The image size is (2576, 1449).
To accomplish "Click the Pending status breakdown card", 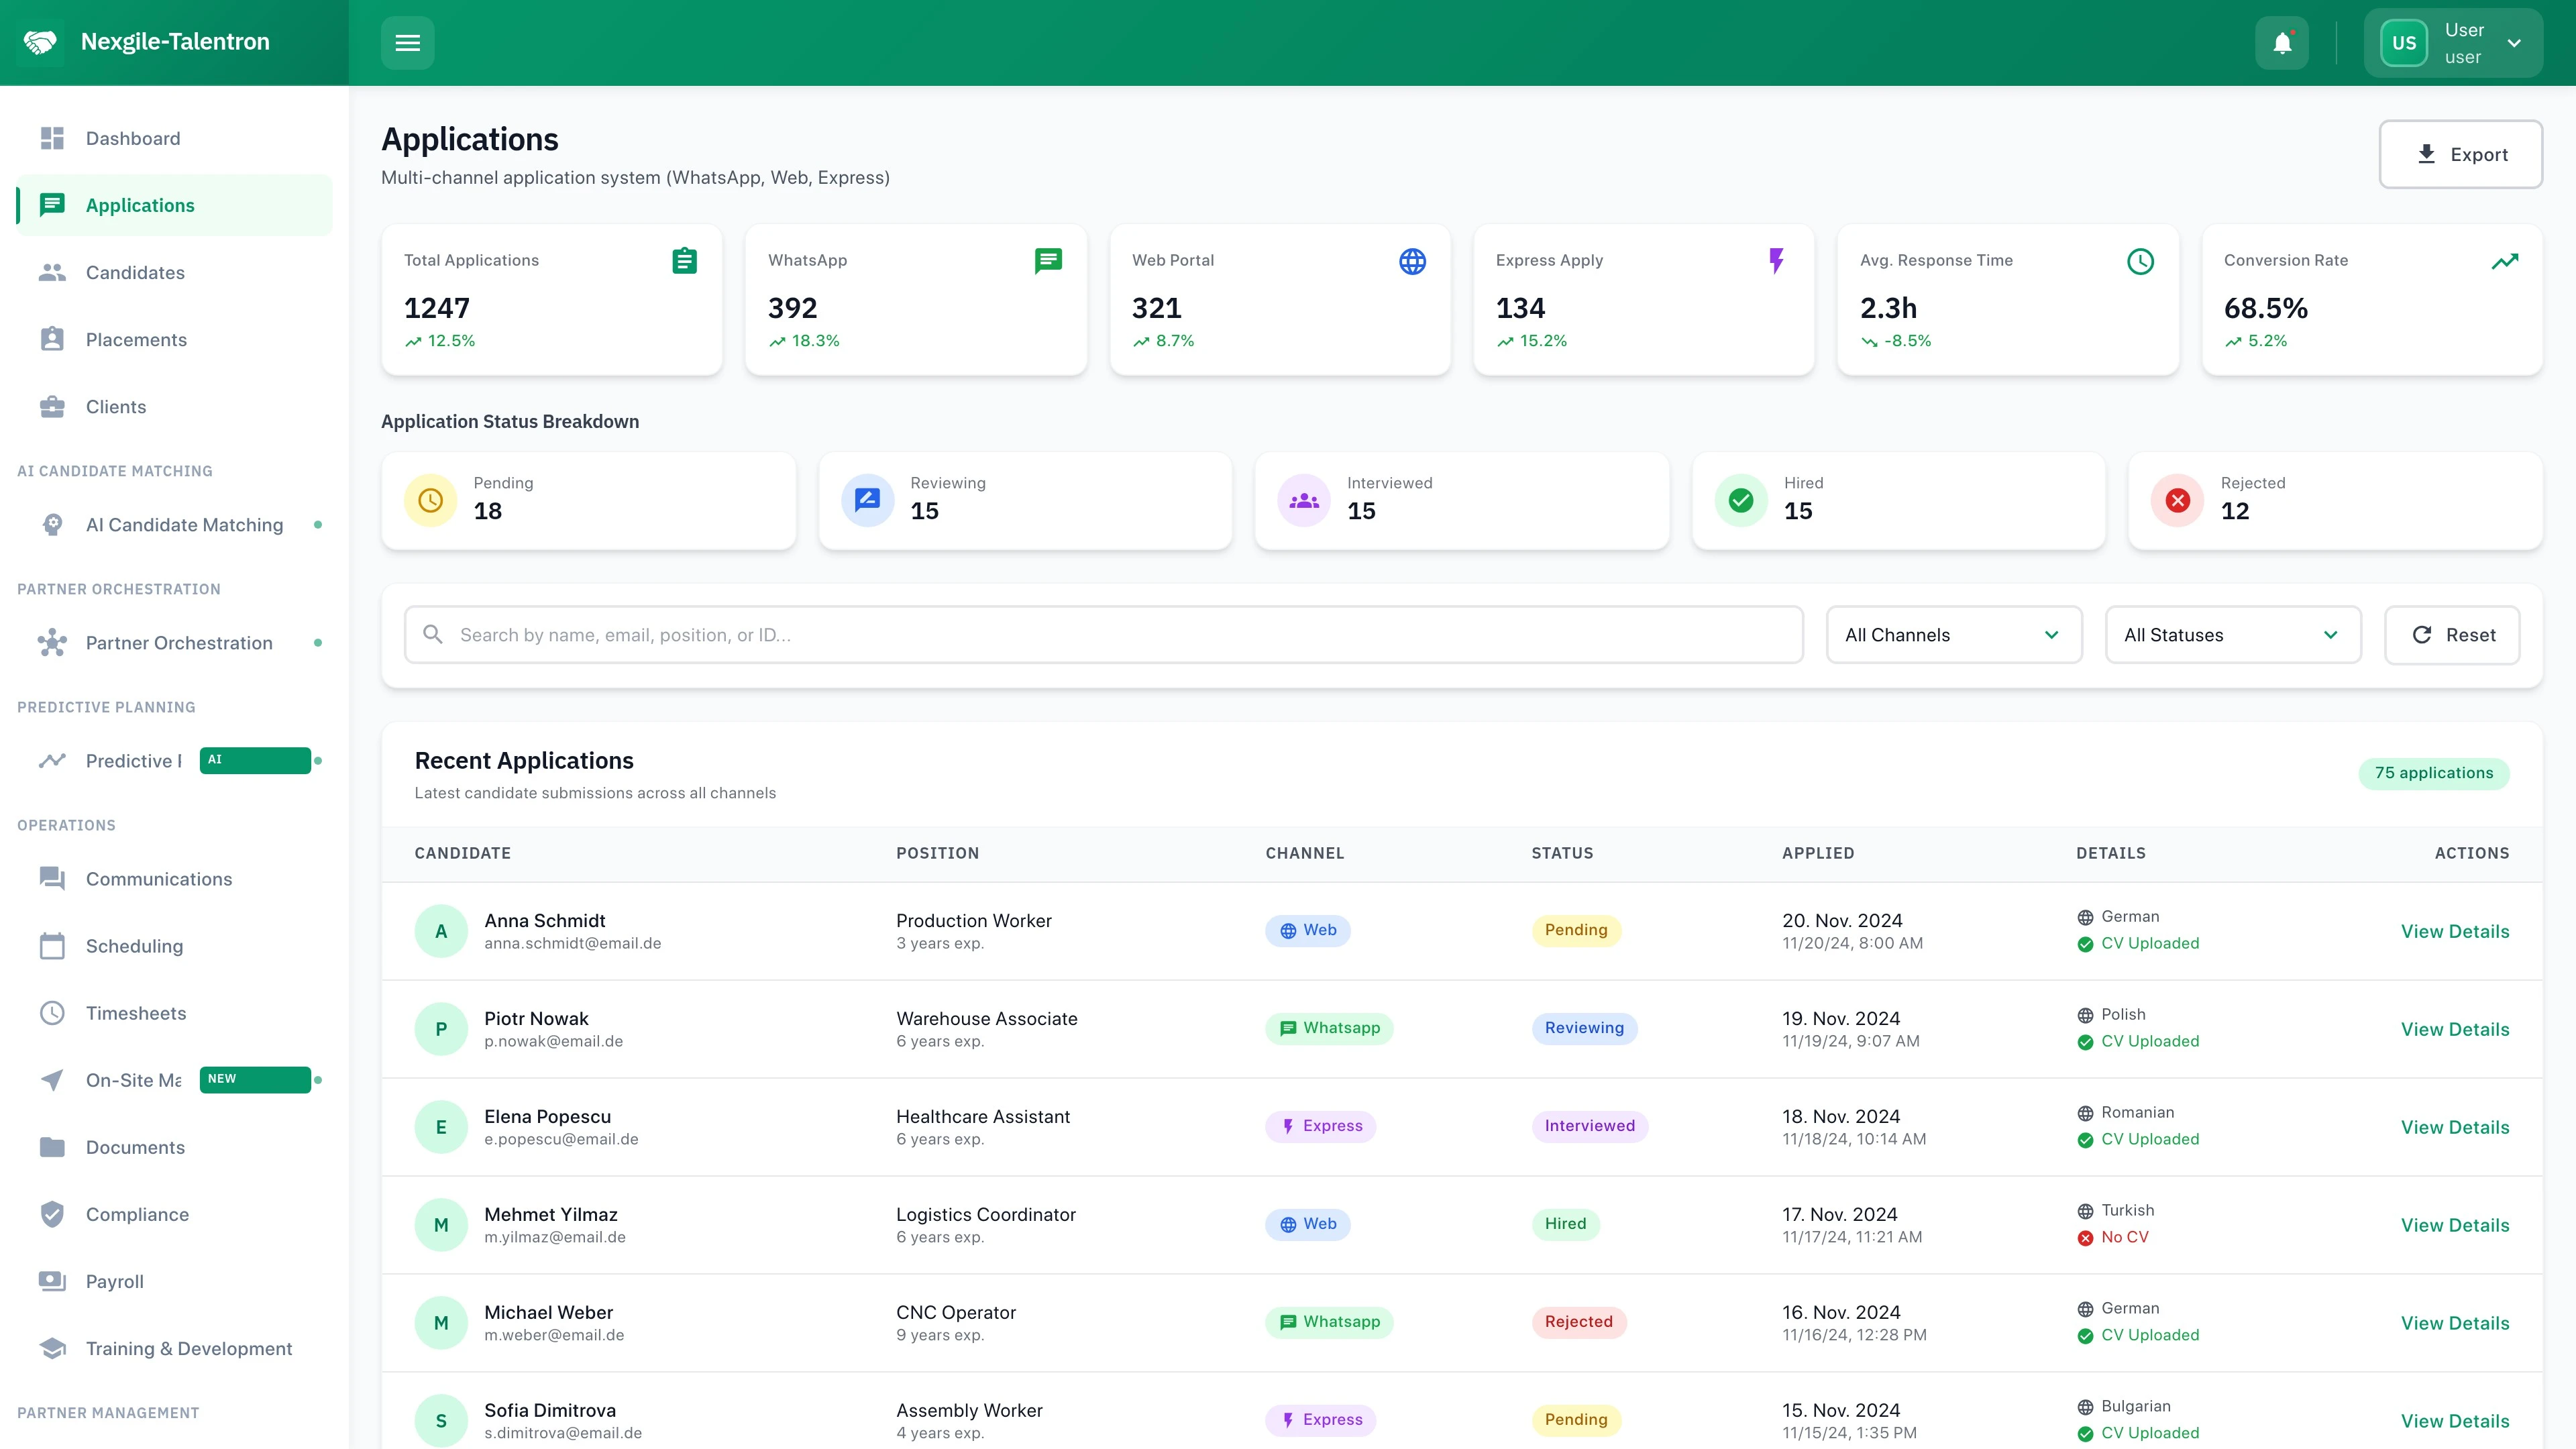I will [x=588, y=500].
